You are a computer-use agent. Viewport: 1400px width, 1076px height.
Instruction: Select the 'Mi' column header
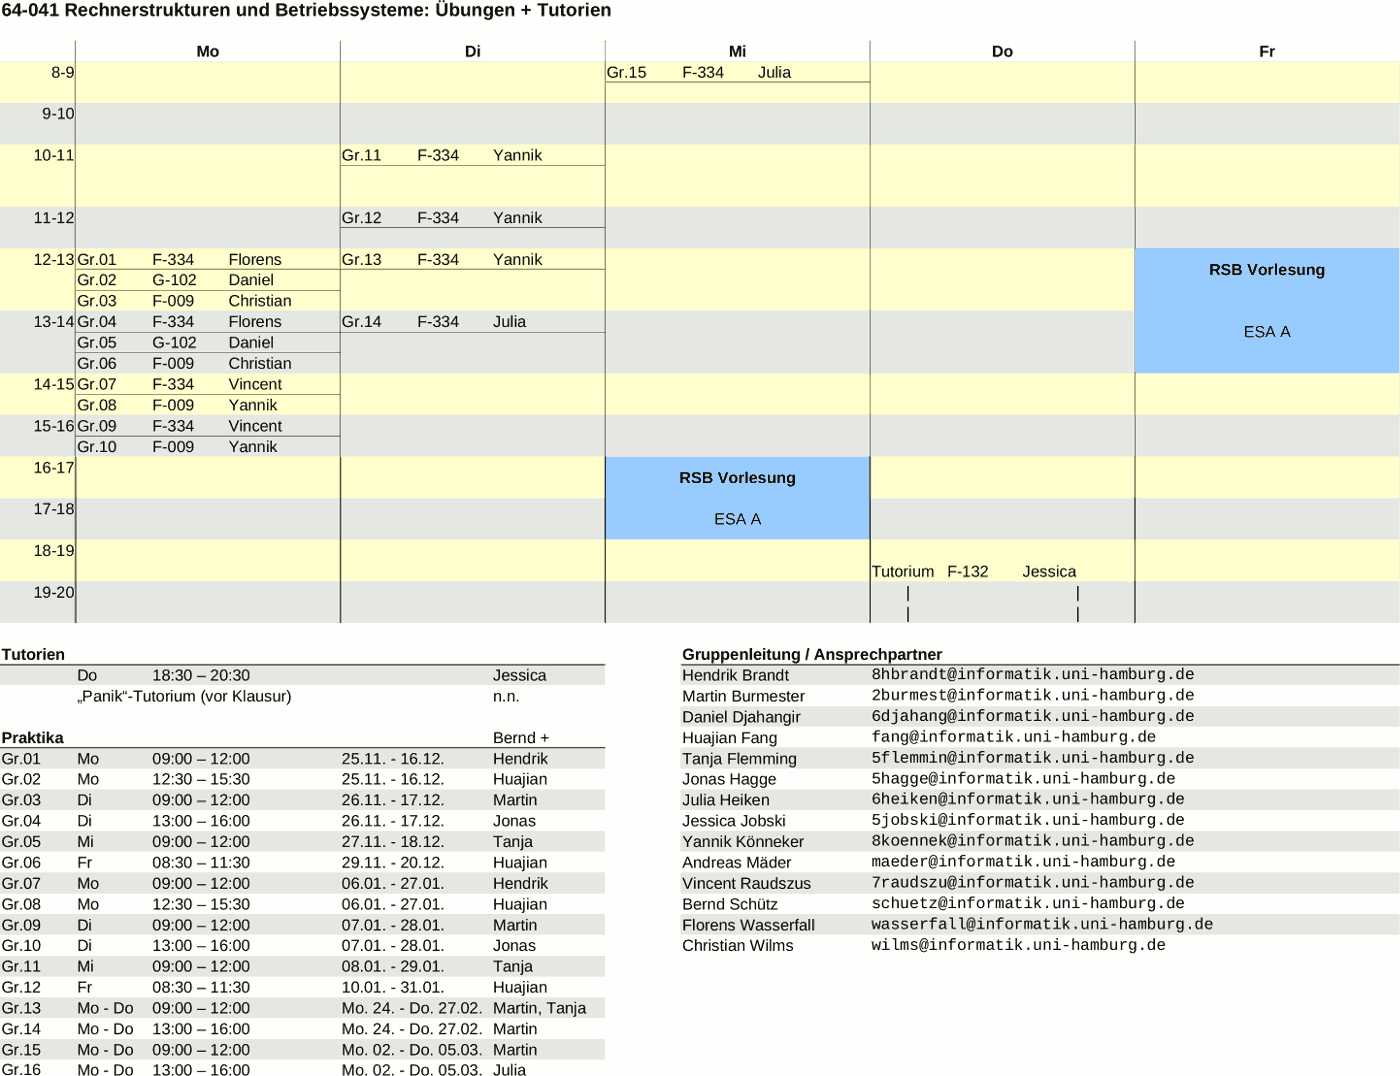tap(737, 51)
